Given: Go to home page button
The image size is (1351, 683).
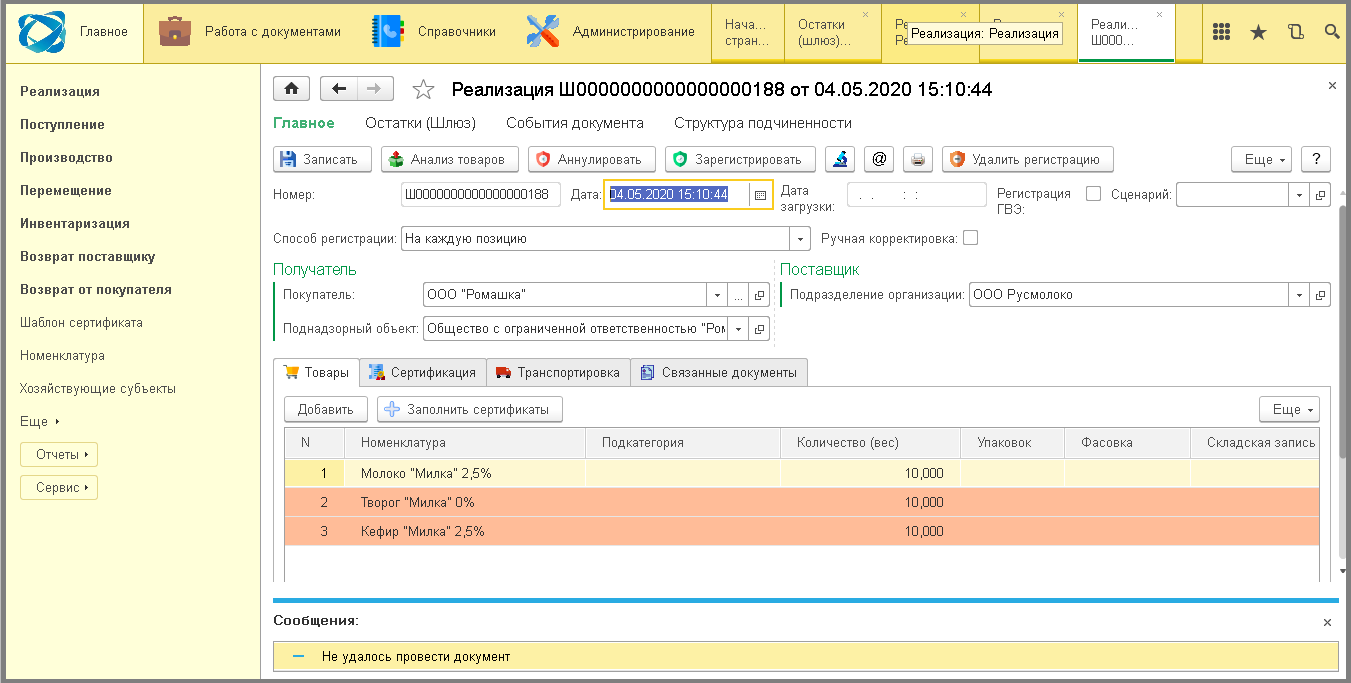Looking at the screenshot, I should (291, 89).
